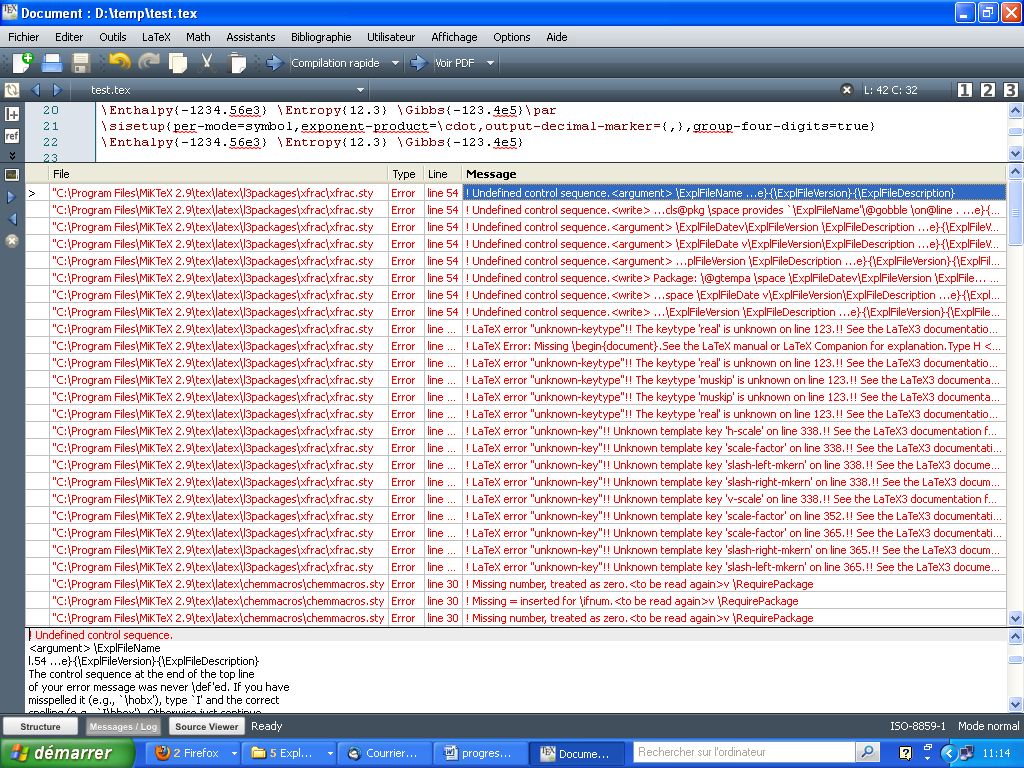Toggle the Structure panel

40,726
